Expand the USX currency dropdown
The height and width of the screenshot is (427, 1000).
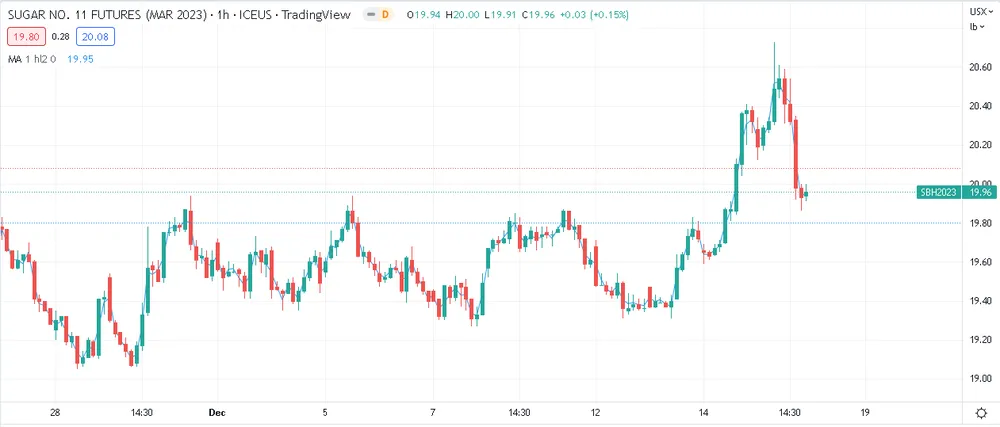[x=979, y=11]
